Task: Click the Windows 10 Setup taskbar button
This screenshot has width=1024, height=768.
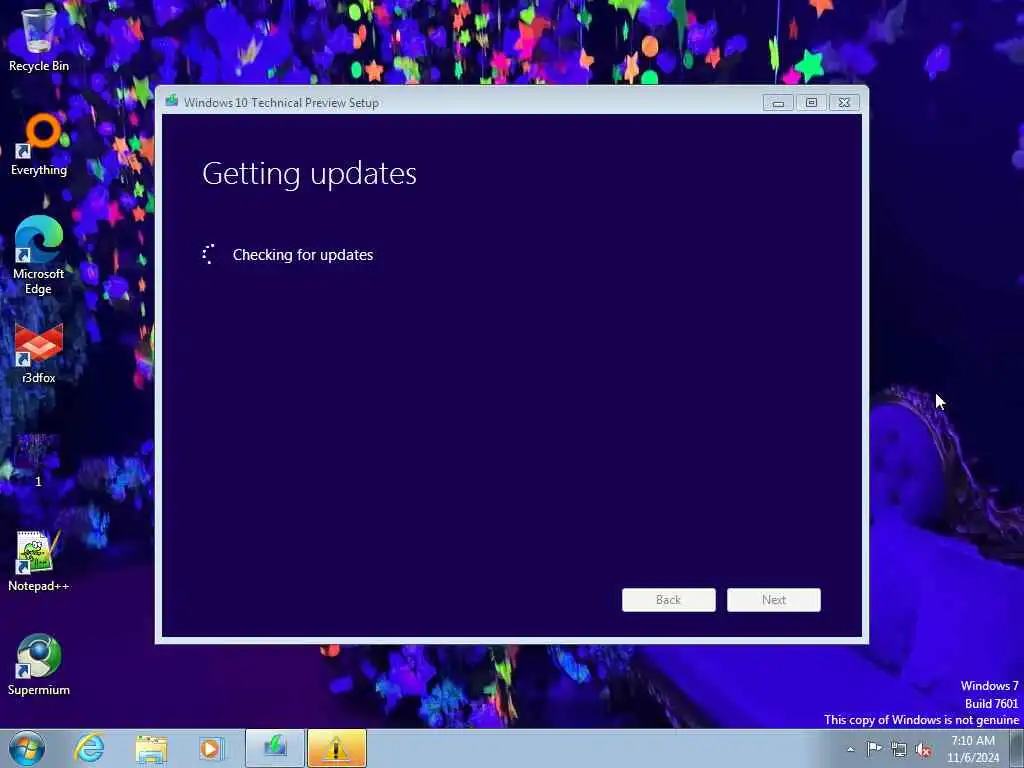Action: 275,748
